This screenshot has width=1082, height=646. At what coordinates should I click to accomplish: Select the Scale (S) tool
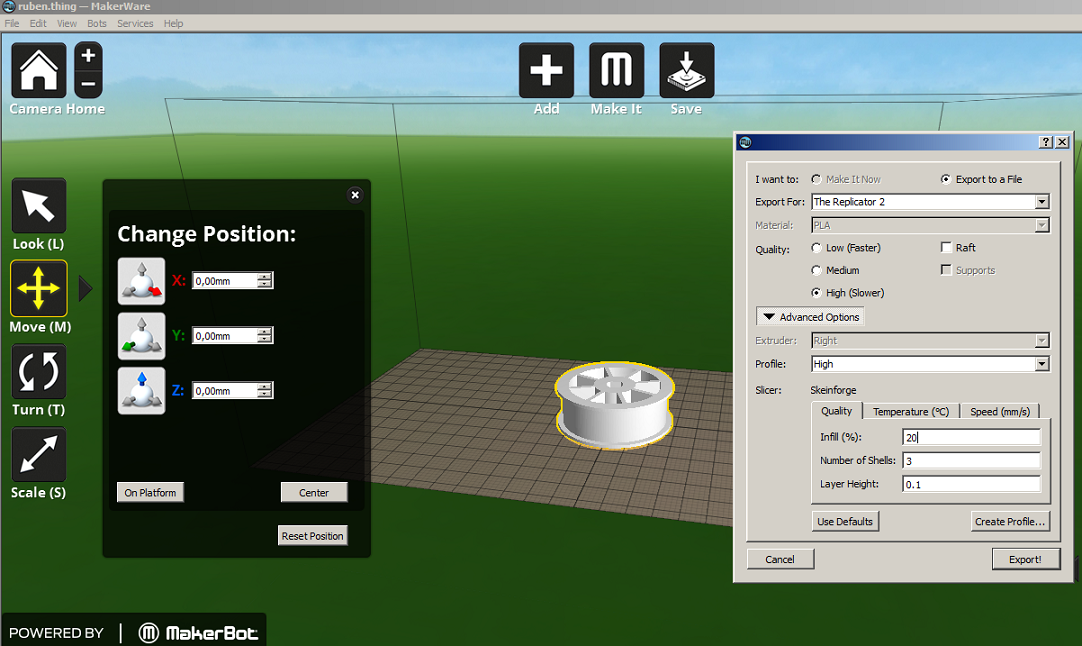(39, 454)
